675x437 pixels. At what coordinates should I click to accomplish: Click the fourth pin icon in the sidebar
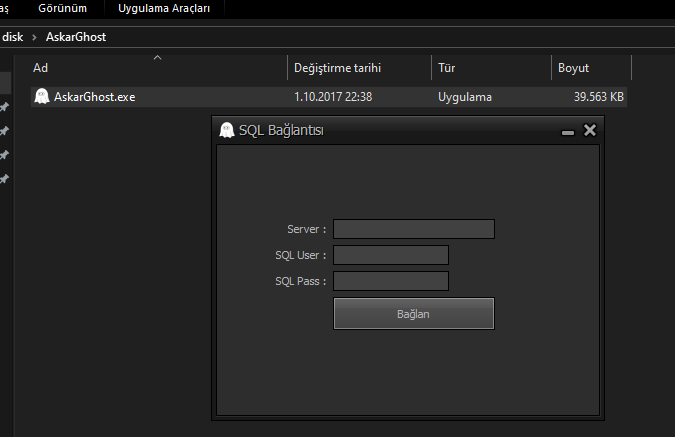[x=4, y=179]
